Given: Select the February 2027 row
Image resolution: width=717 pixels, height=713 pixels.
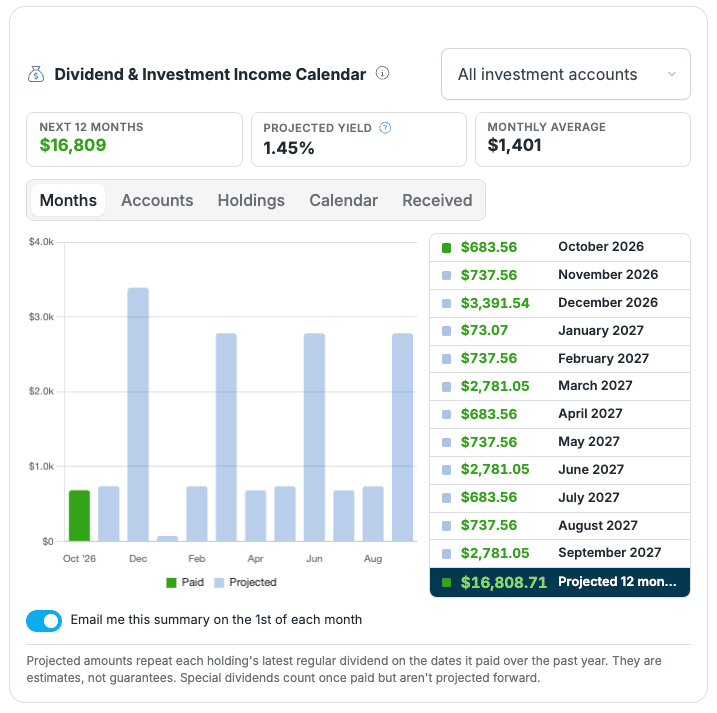Looking at the screenshot, I should tap(560, 359).
